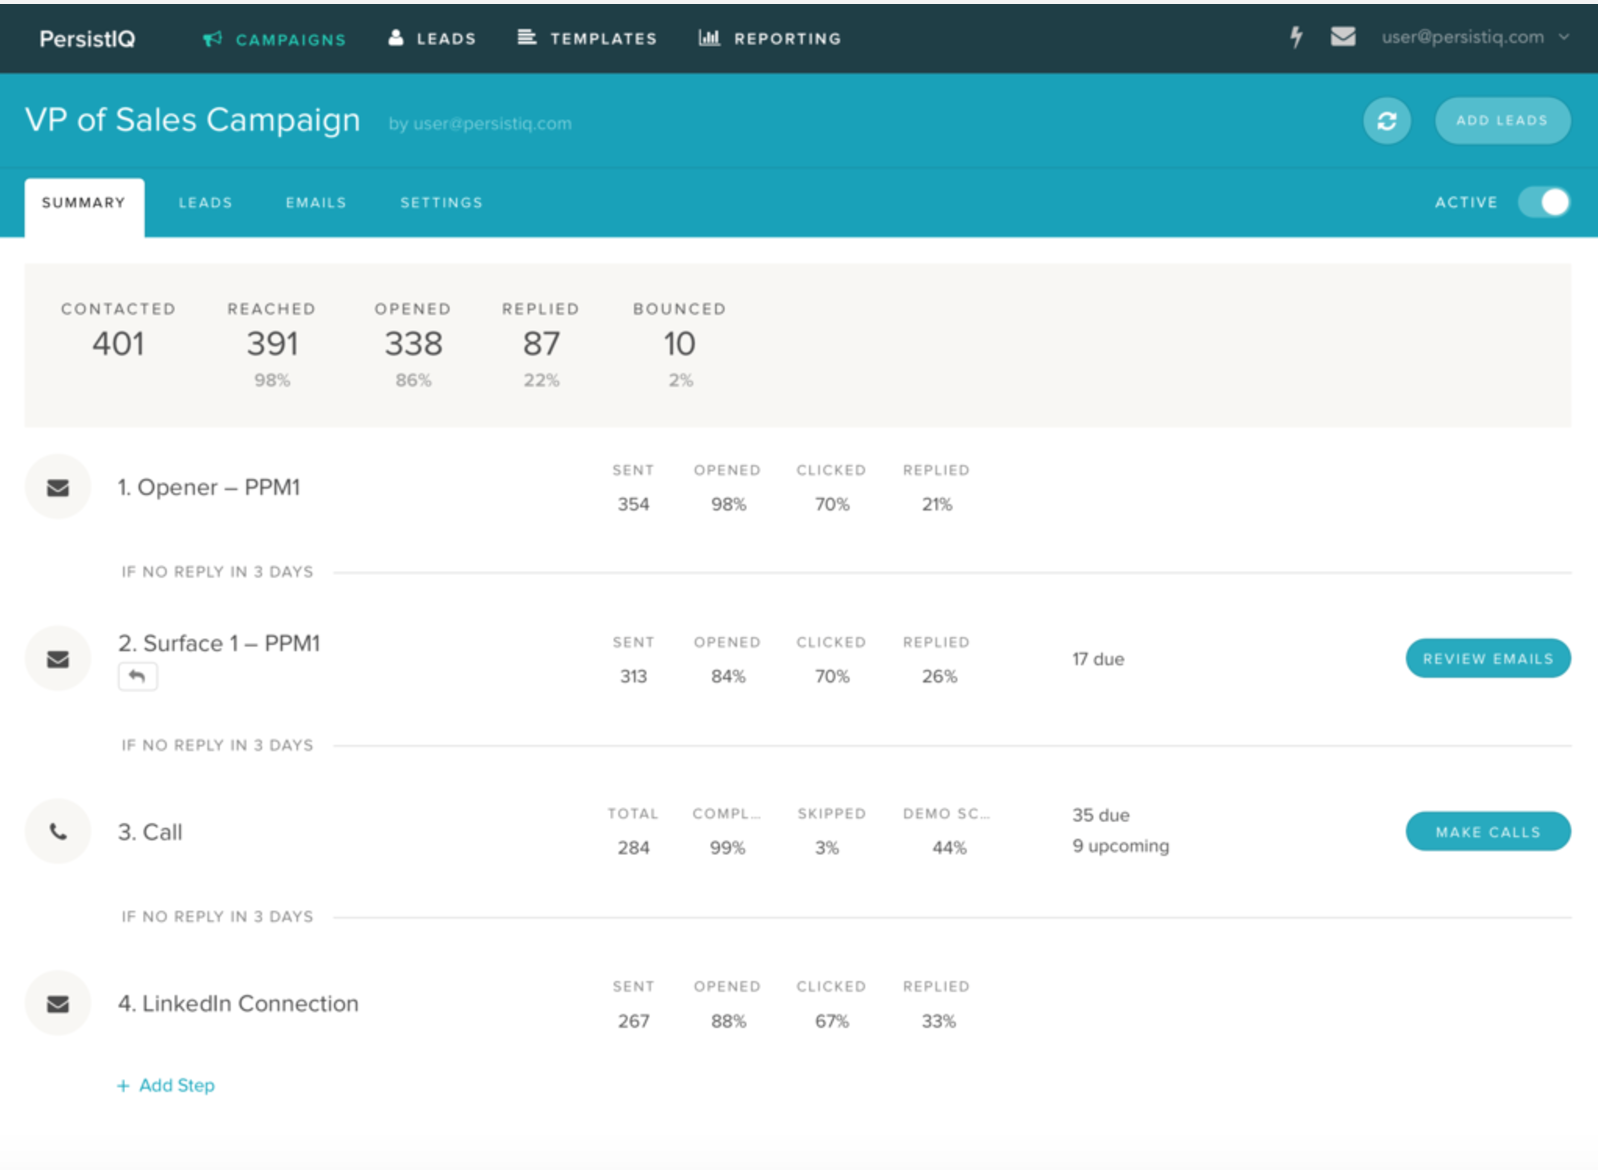Viewport: 1598px width, 1170px height.
Task: Click the Add Step link
Action: (x=166, y=1085)
